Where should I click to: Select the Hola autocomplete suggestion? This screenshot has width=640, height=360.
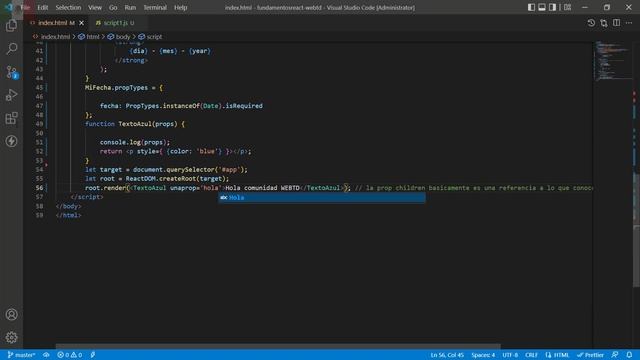tap(322, 198)
